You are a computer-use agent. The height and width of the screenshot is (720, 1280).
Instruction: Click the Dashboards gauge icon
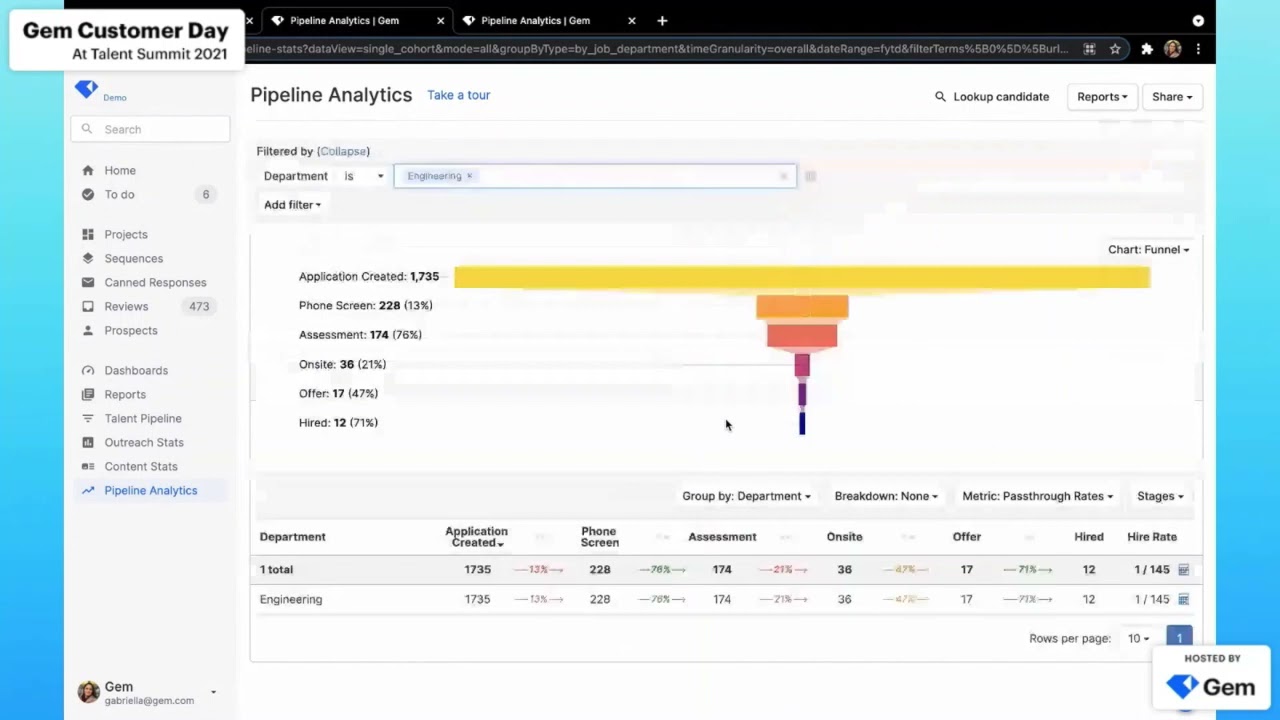pos(88,370)
